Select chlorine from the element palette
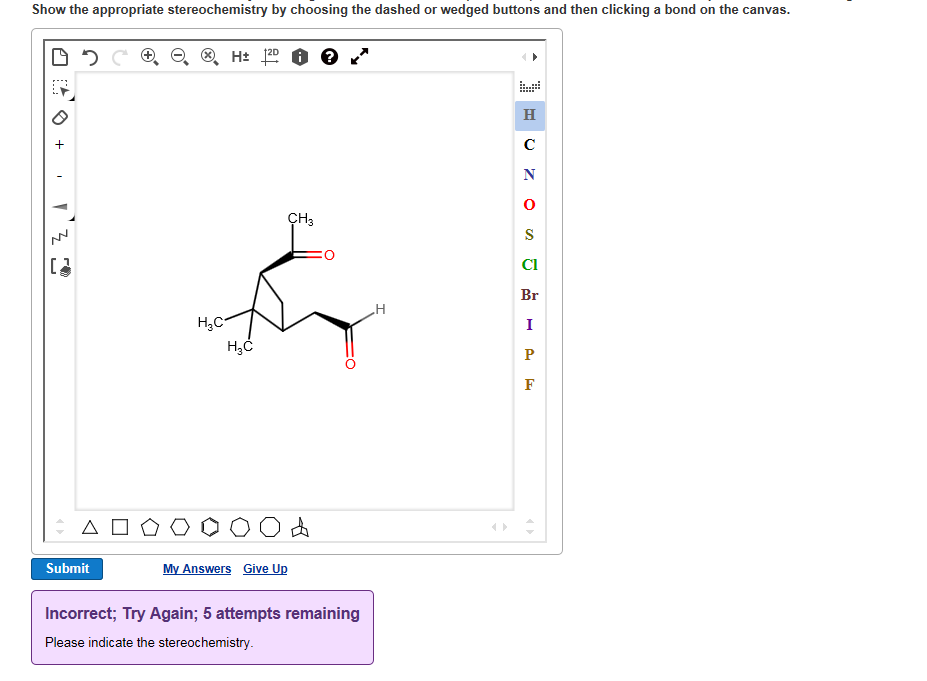 coord(529,265)
